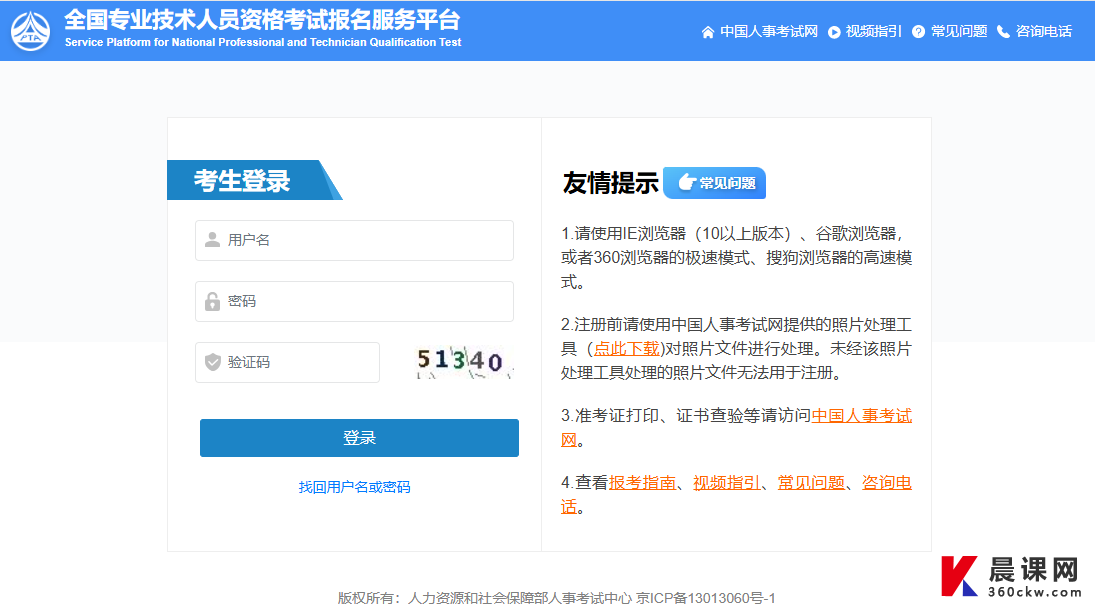Viewport: 1095px width, 615px height.
Task: Click the 京ICP备13013060号-1 footer text
Action: point(705,598)
